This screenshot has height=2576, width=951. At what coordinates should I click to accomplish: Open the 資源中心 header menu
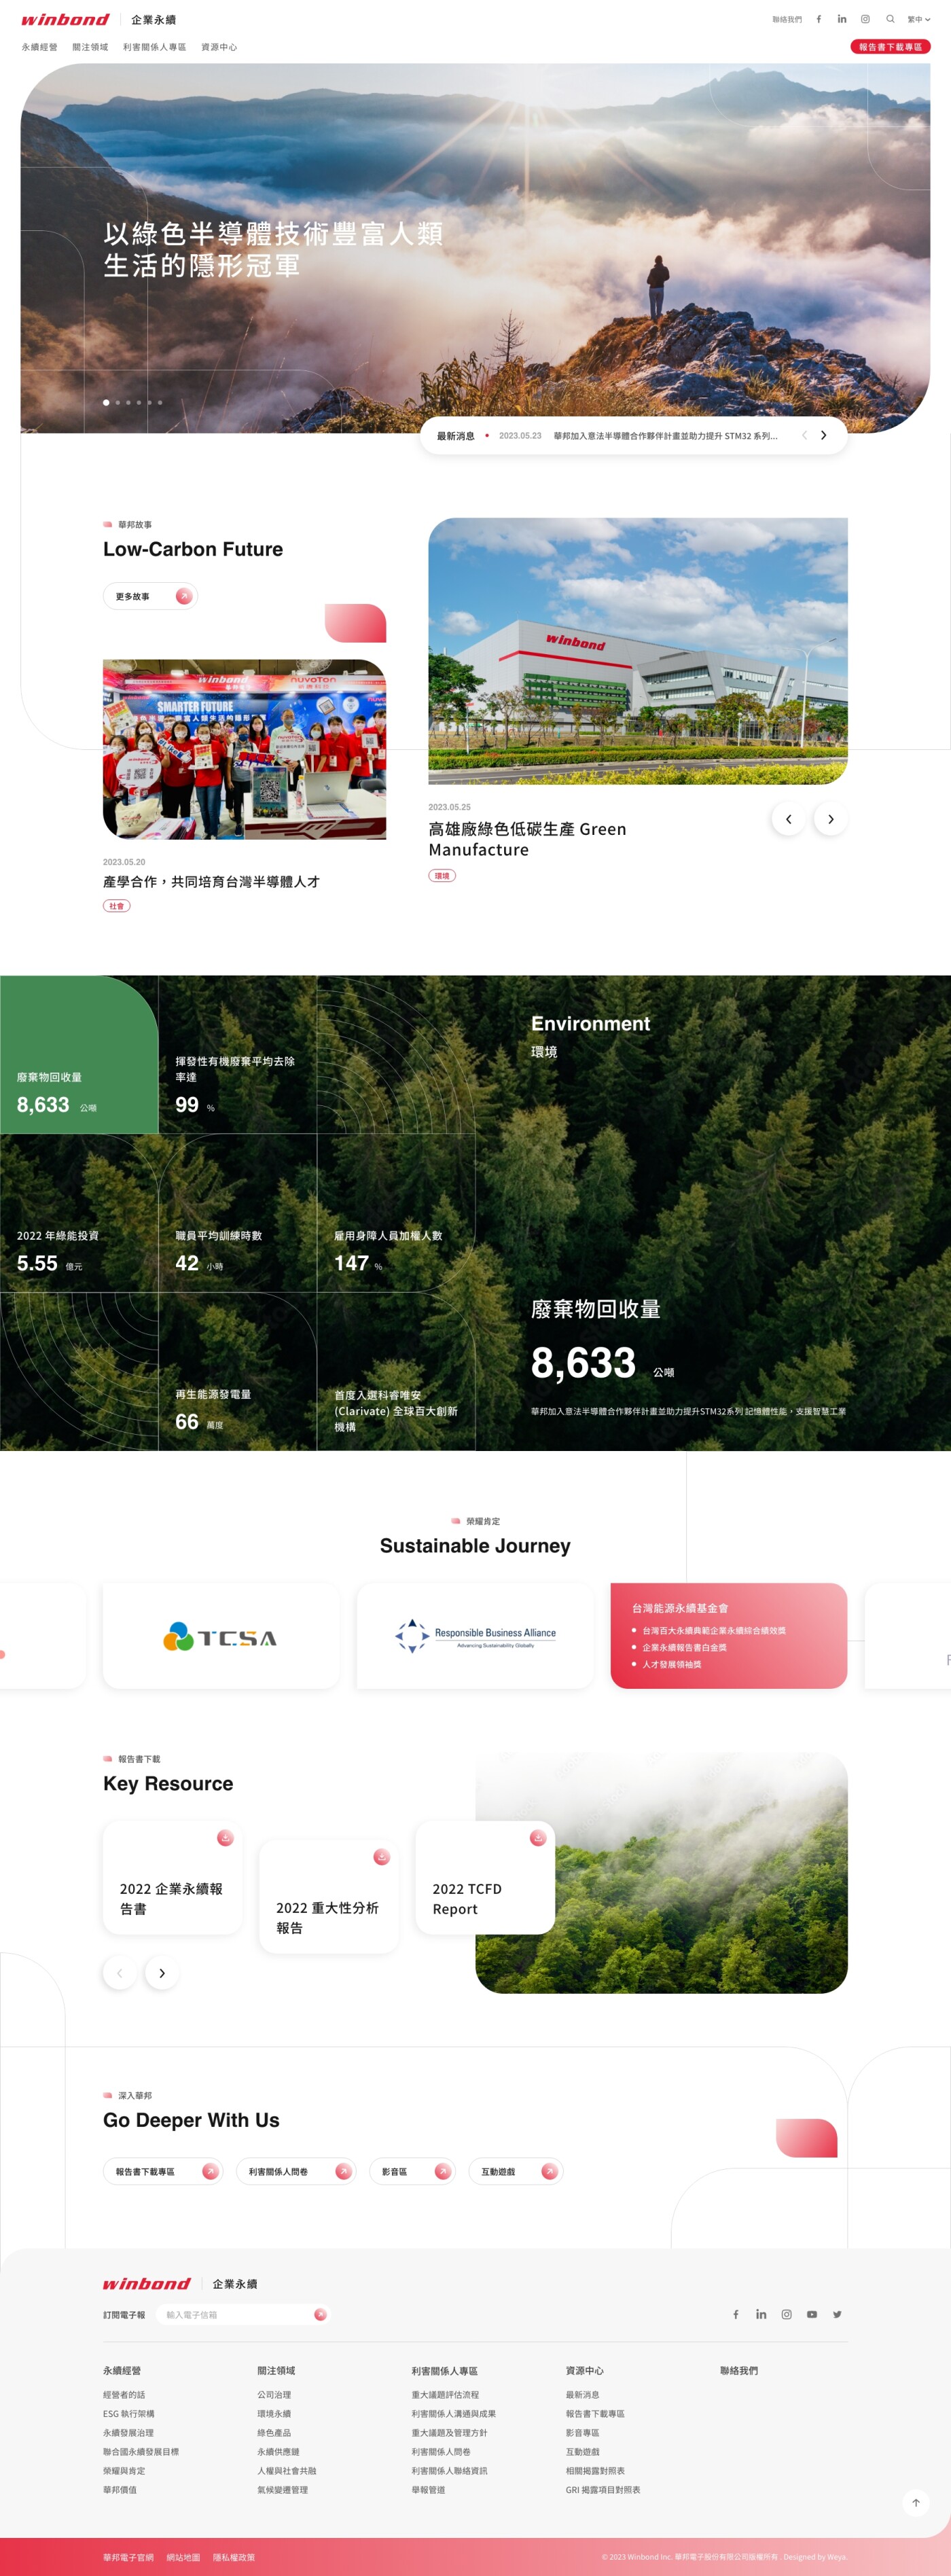(219, 47)
